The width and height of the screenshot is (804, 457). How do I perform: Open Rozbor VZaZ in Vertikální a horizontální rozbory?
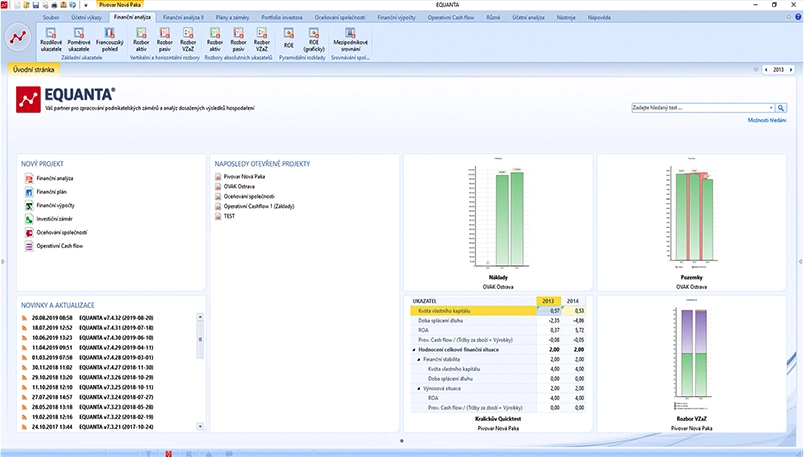tap(188, 40)
